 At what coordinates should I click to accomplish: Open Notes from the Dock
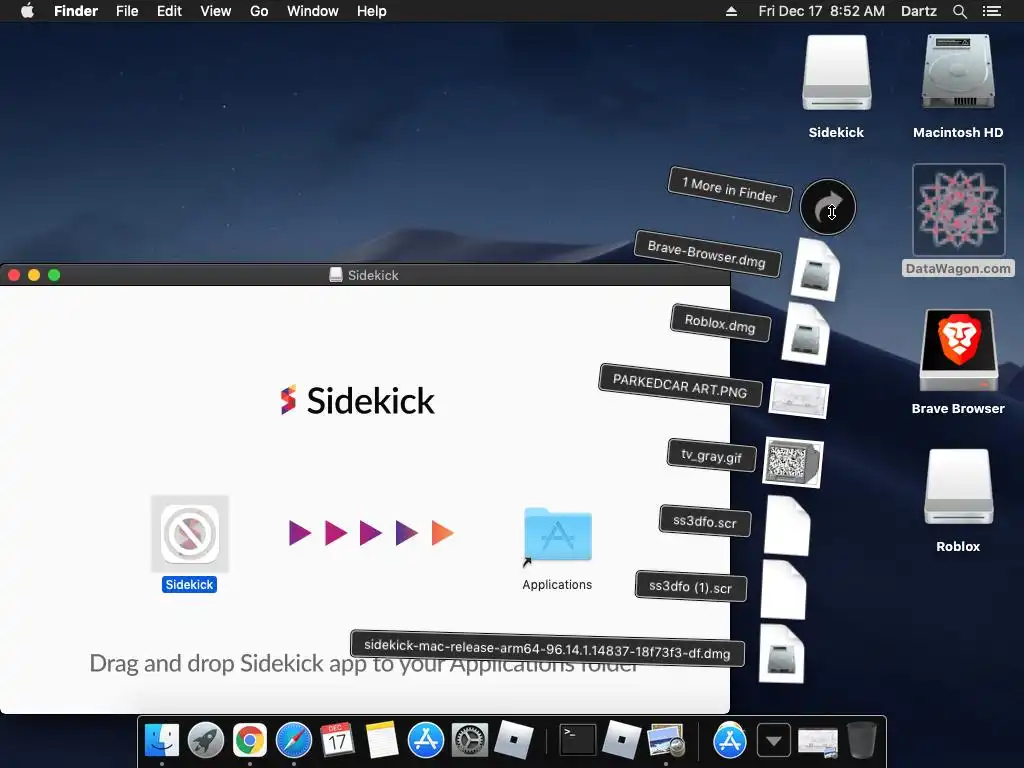click(381, 740)
